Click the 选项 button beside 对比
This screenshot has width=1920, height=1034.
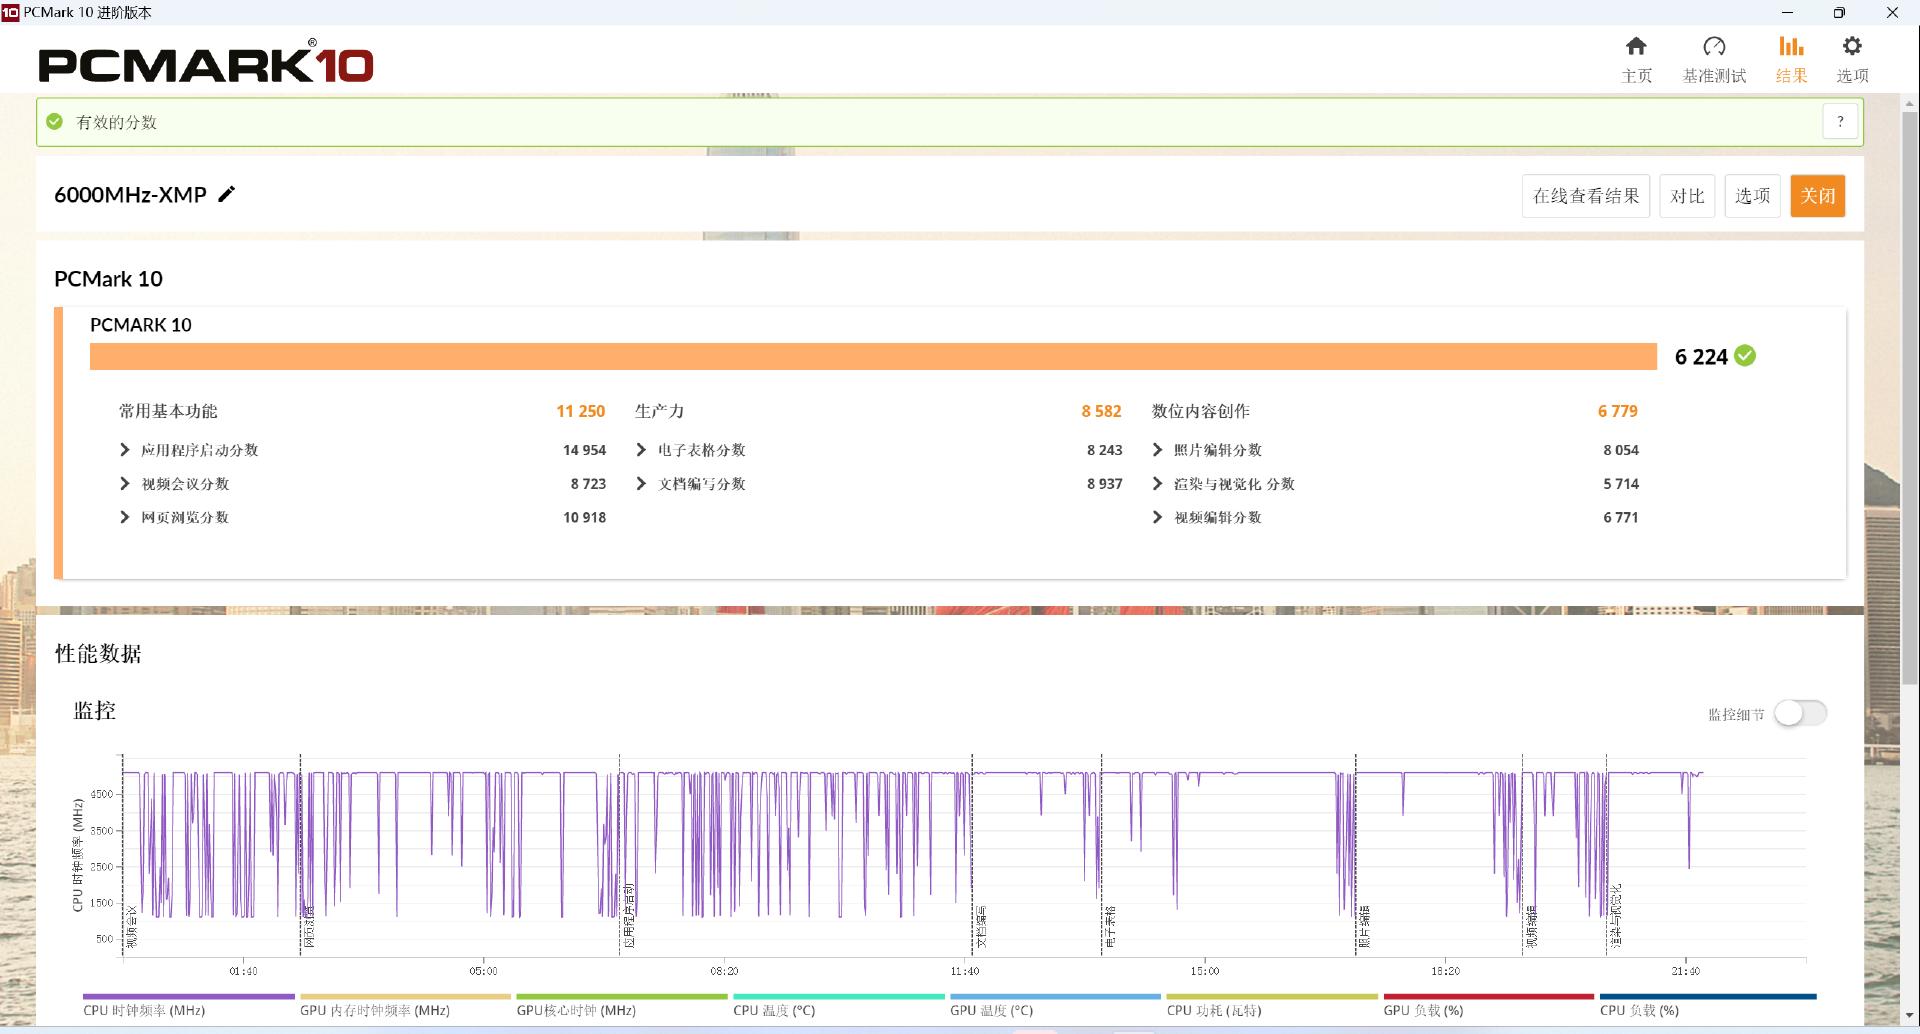(1752, 196)
